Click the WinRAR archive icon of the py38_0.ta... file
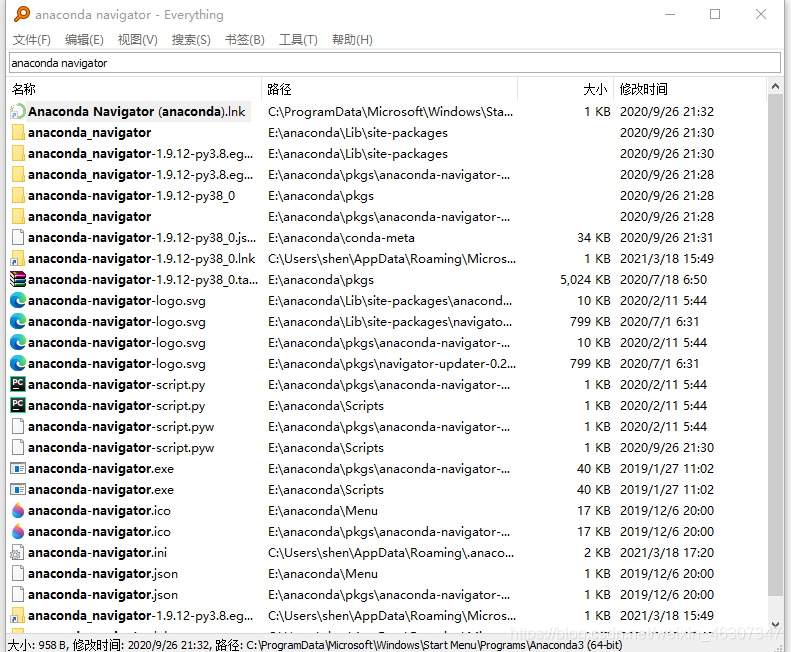791x652 pixels. 18,280
